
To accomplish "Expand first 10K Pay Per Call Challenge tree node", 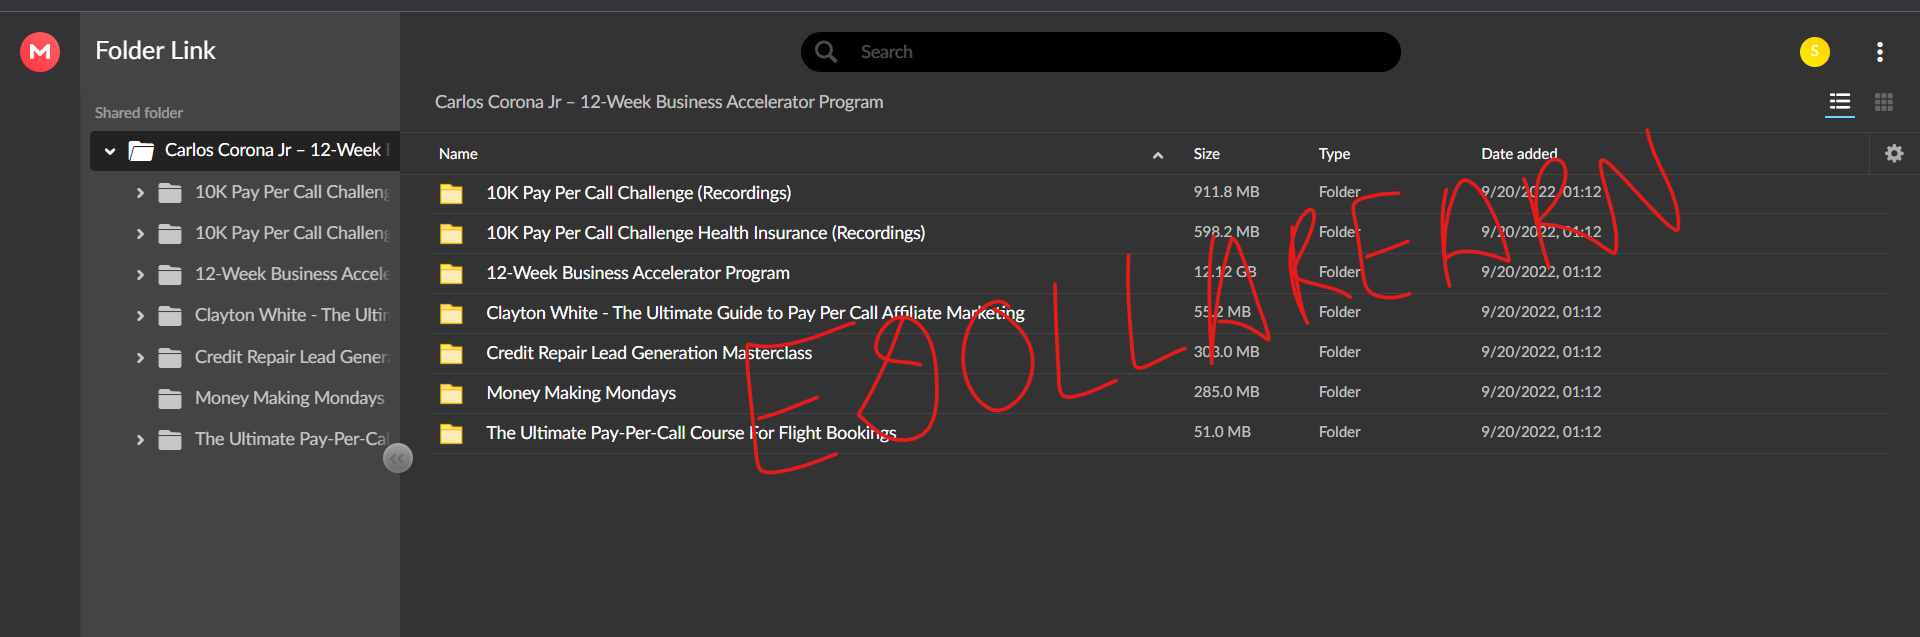I will click(140, 192).
